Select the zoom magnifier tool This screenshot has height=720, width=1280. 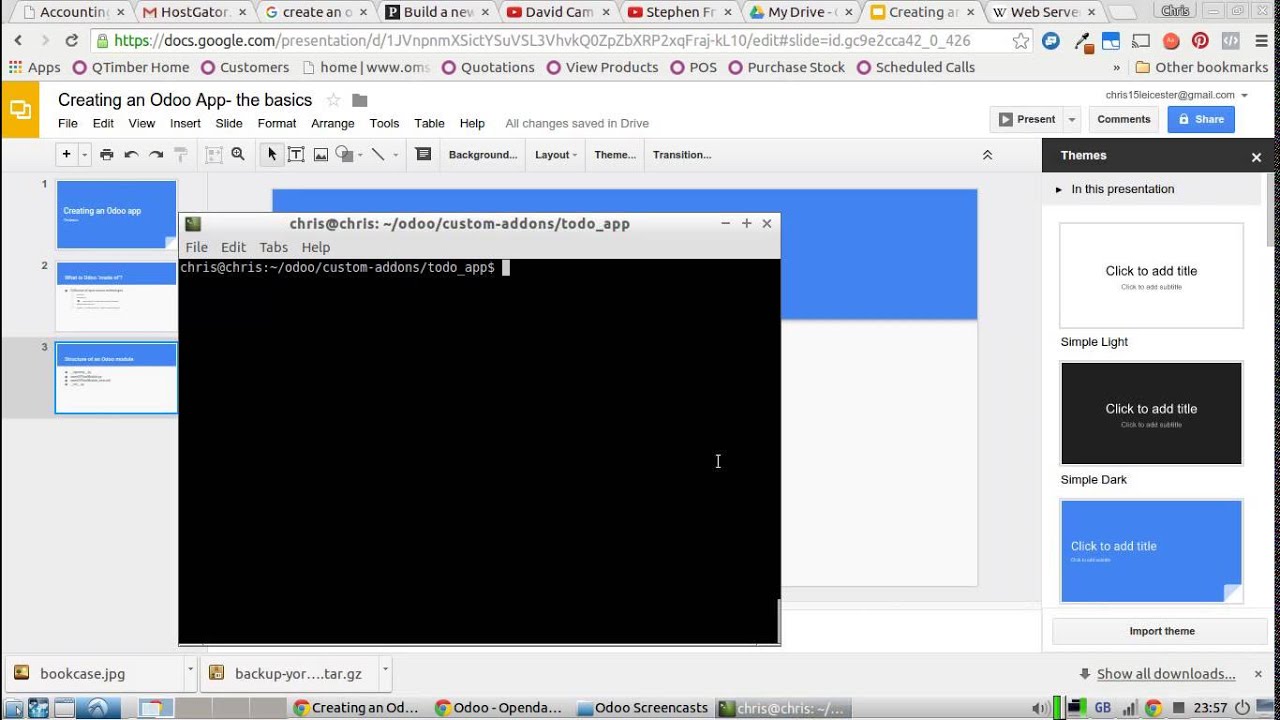tap(238, 155)
